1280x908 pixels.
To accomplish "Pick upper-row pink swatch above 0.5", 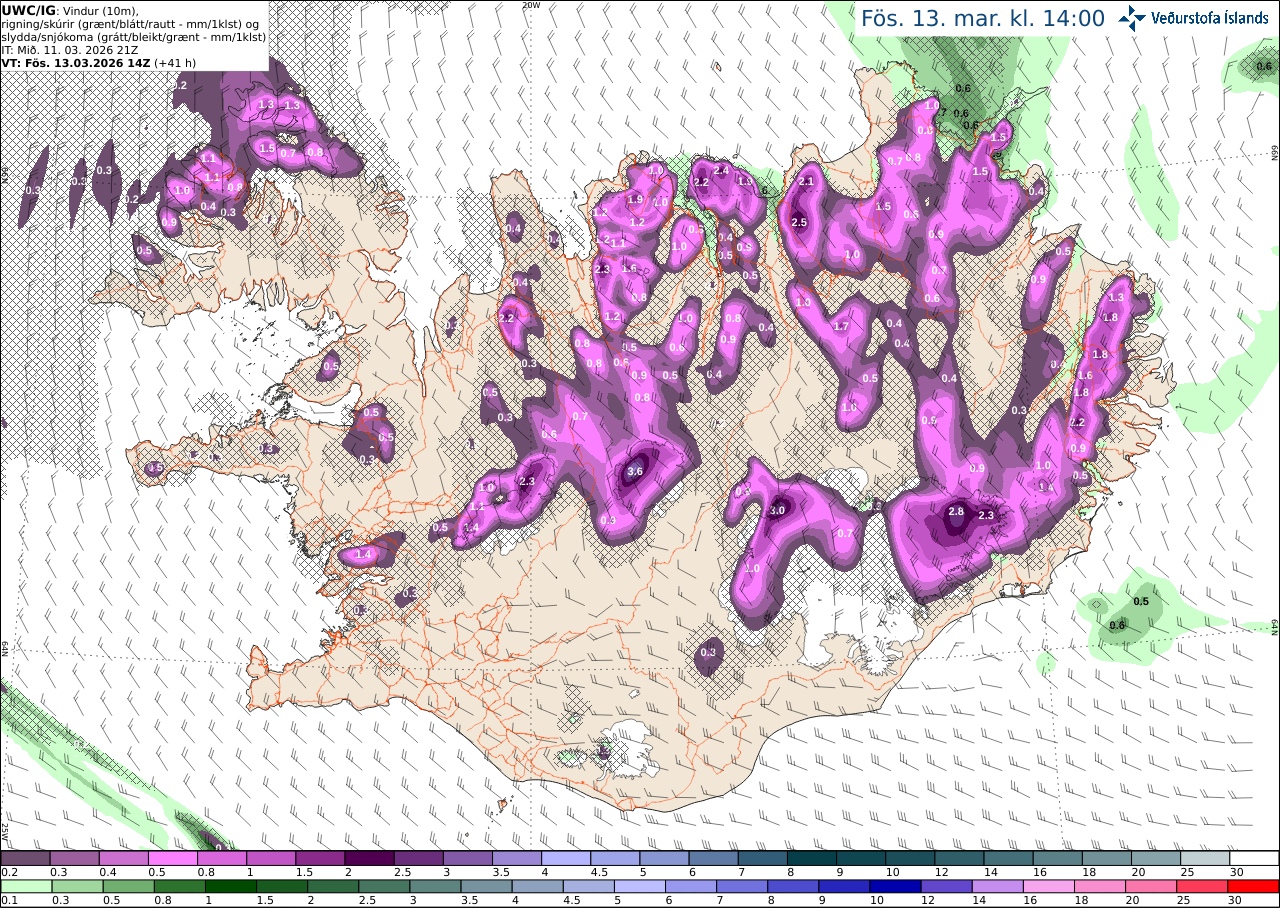I will point(172,858).
